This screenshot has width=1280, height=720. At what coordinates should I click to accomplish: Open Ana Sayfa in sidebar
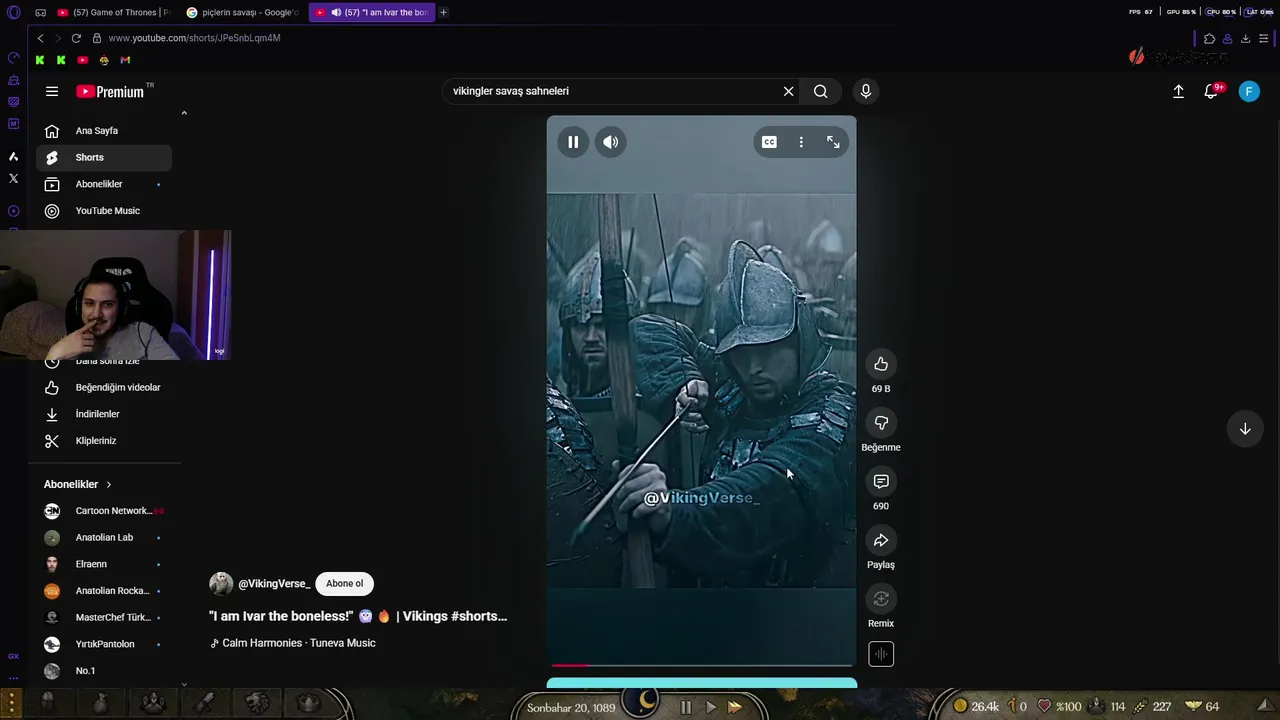tap(104, 131)
